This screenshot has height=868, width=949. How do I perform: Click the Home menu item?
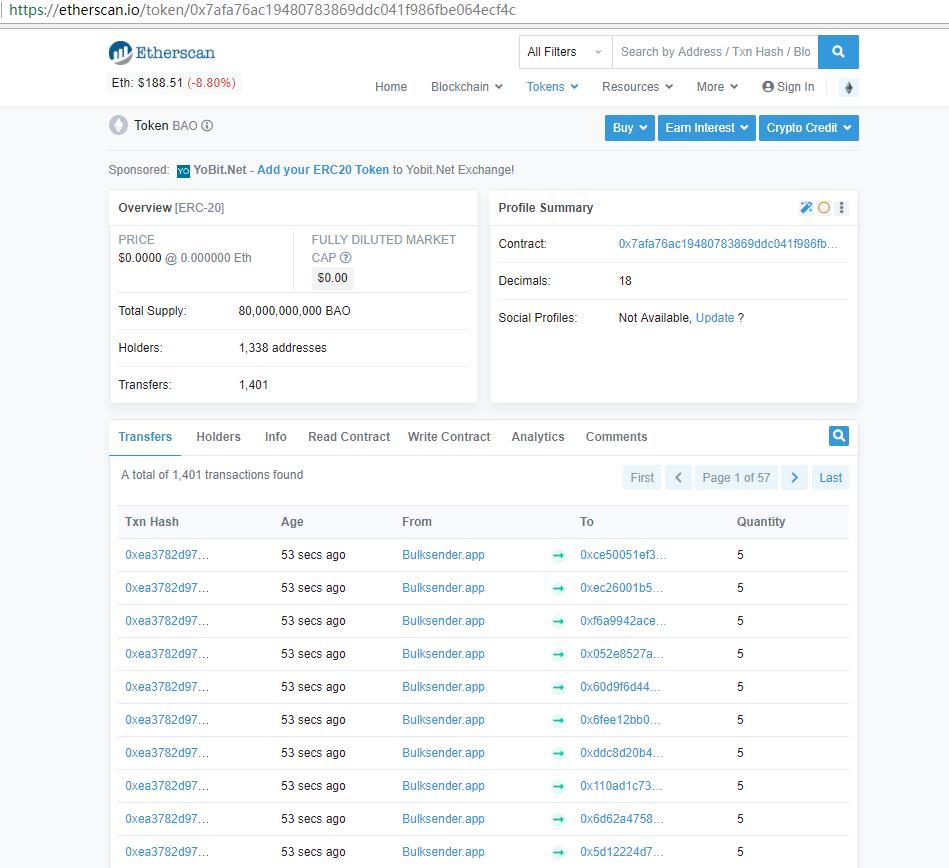(391, 87)
